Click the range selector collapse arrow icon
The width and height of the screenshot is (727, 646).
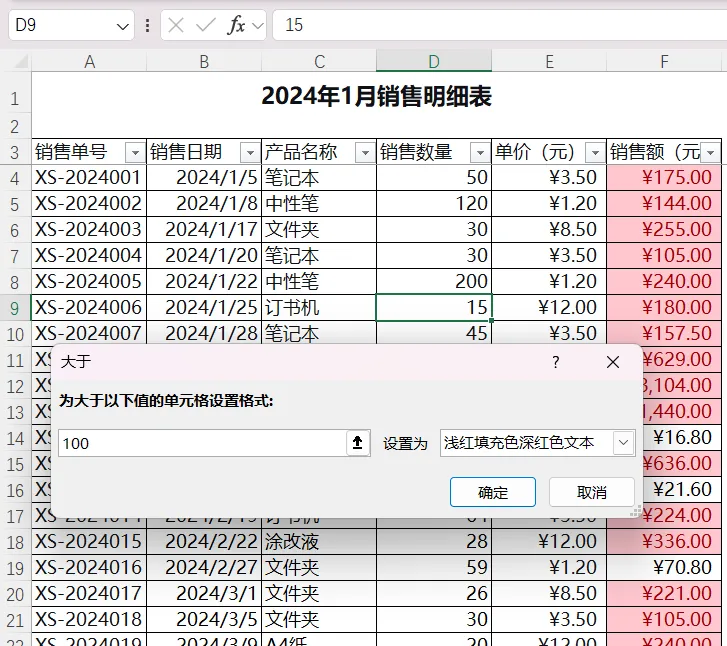(x=357, y=443)
